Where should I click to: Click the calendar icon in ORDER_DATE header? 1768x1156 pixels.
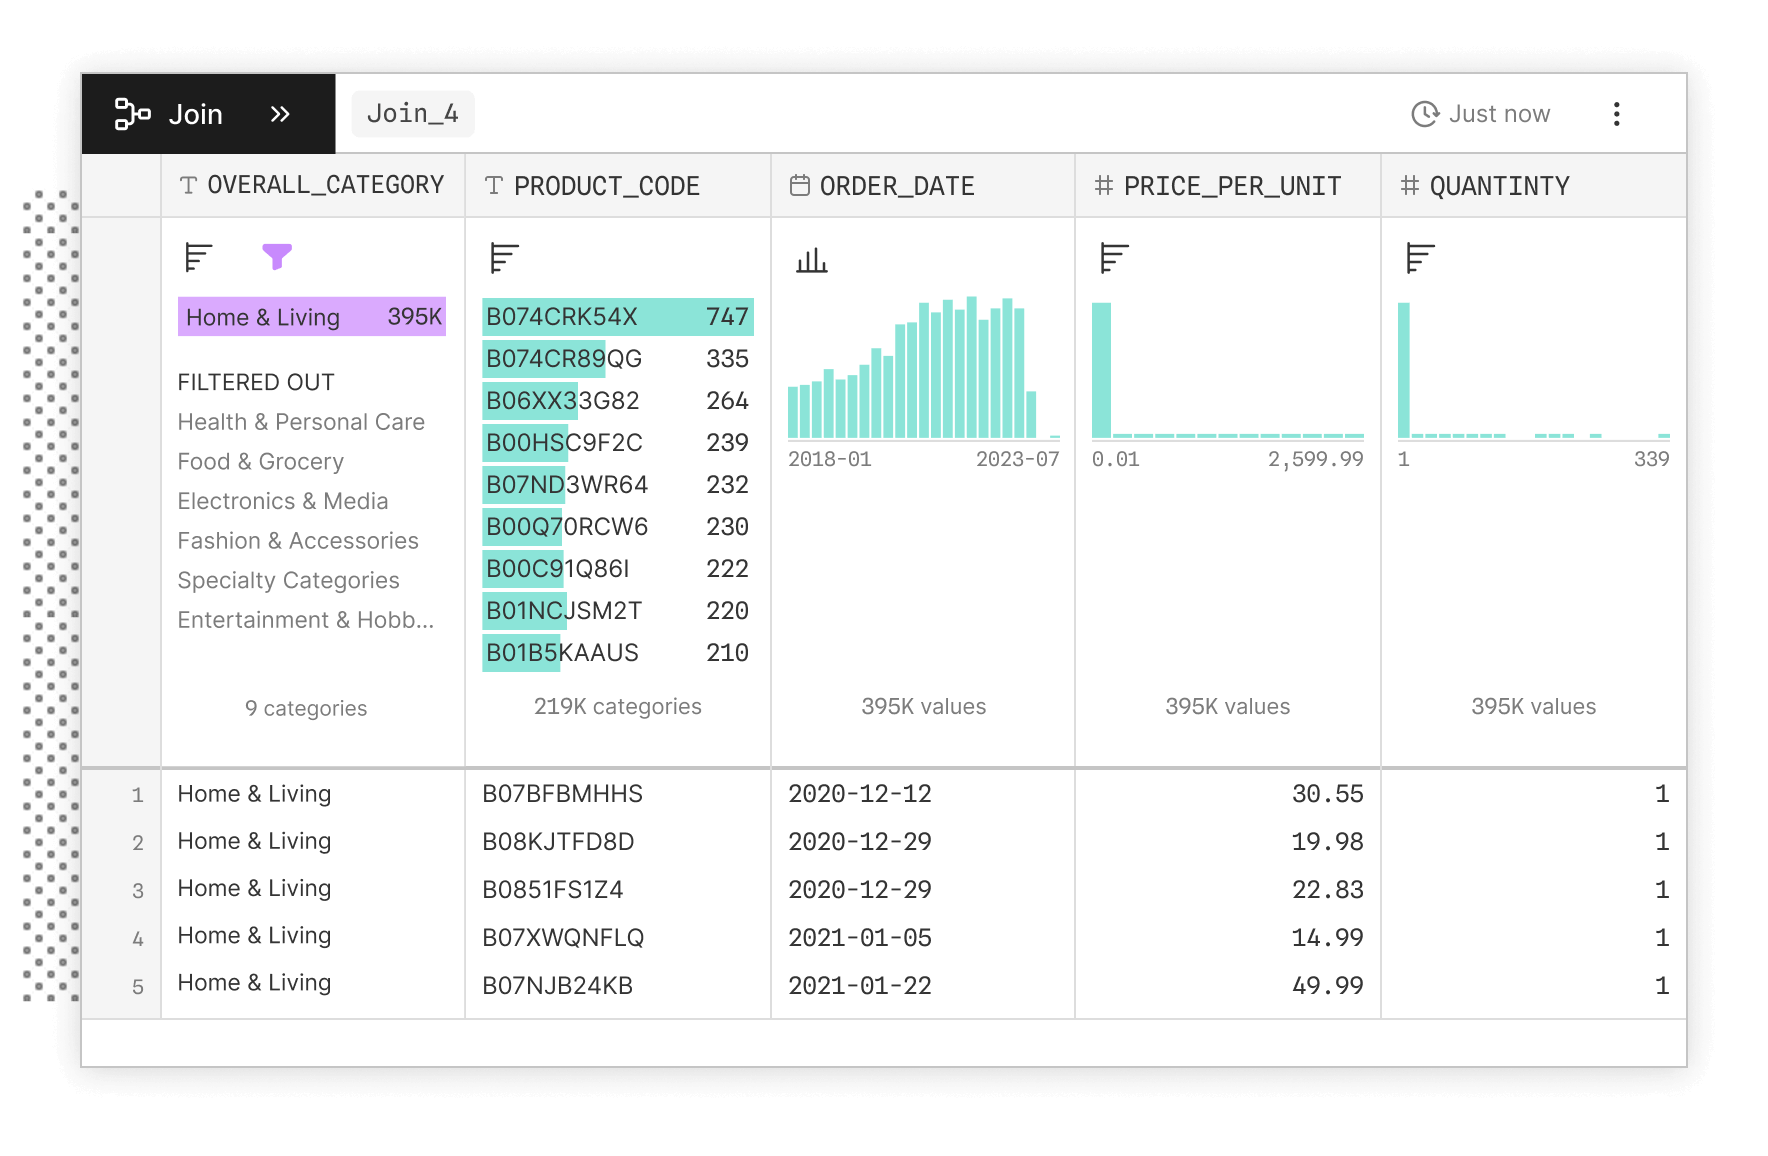(x=800, y=186)
